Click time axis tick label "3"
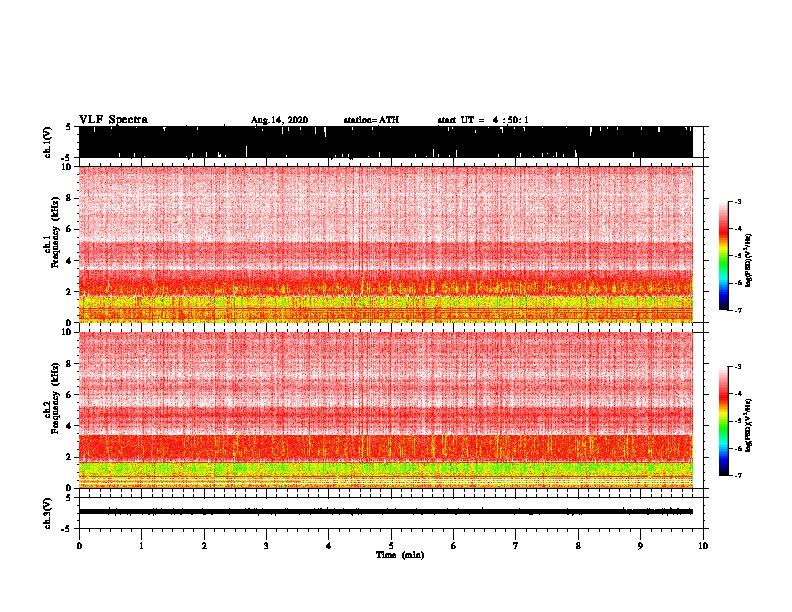 [x=266, y=546]
